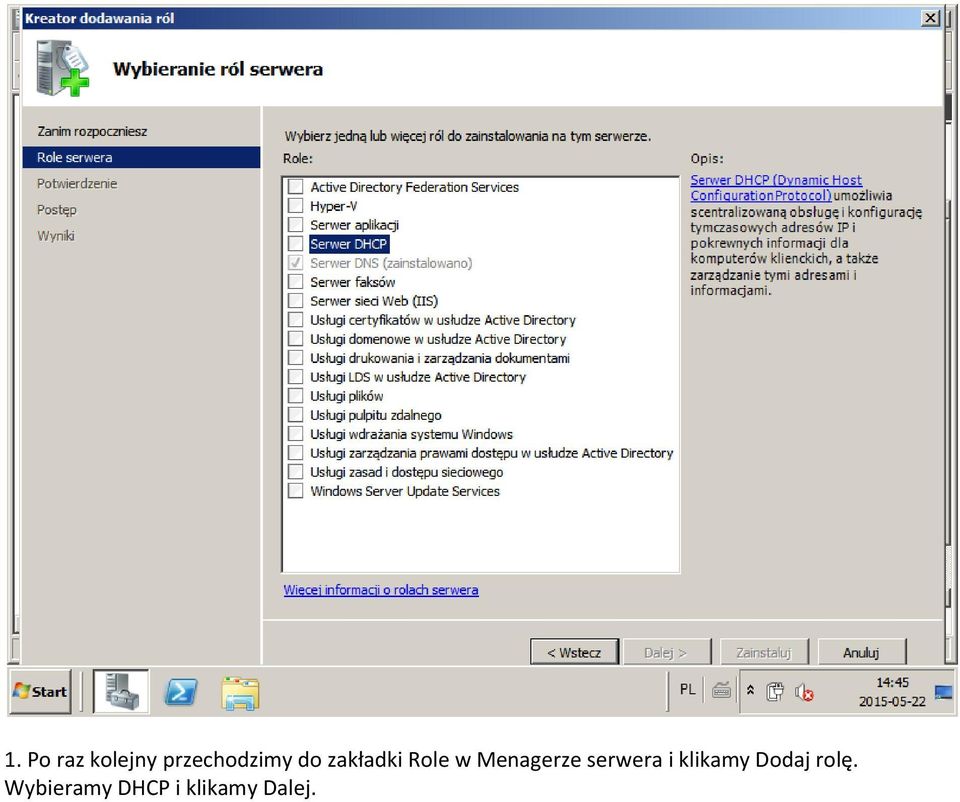Select the Hyper-V role label
The image size is (960, 802).
334,206
